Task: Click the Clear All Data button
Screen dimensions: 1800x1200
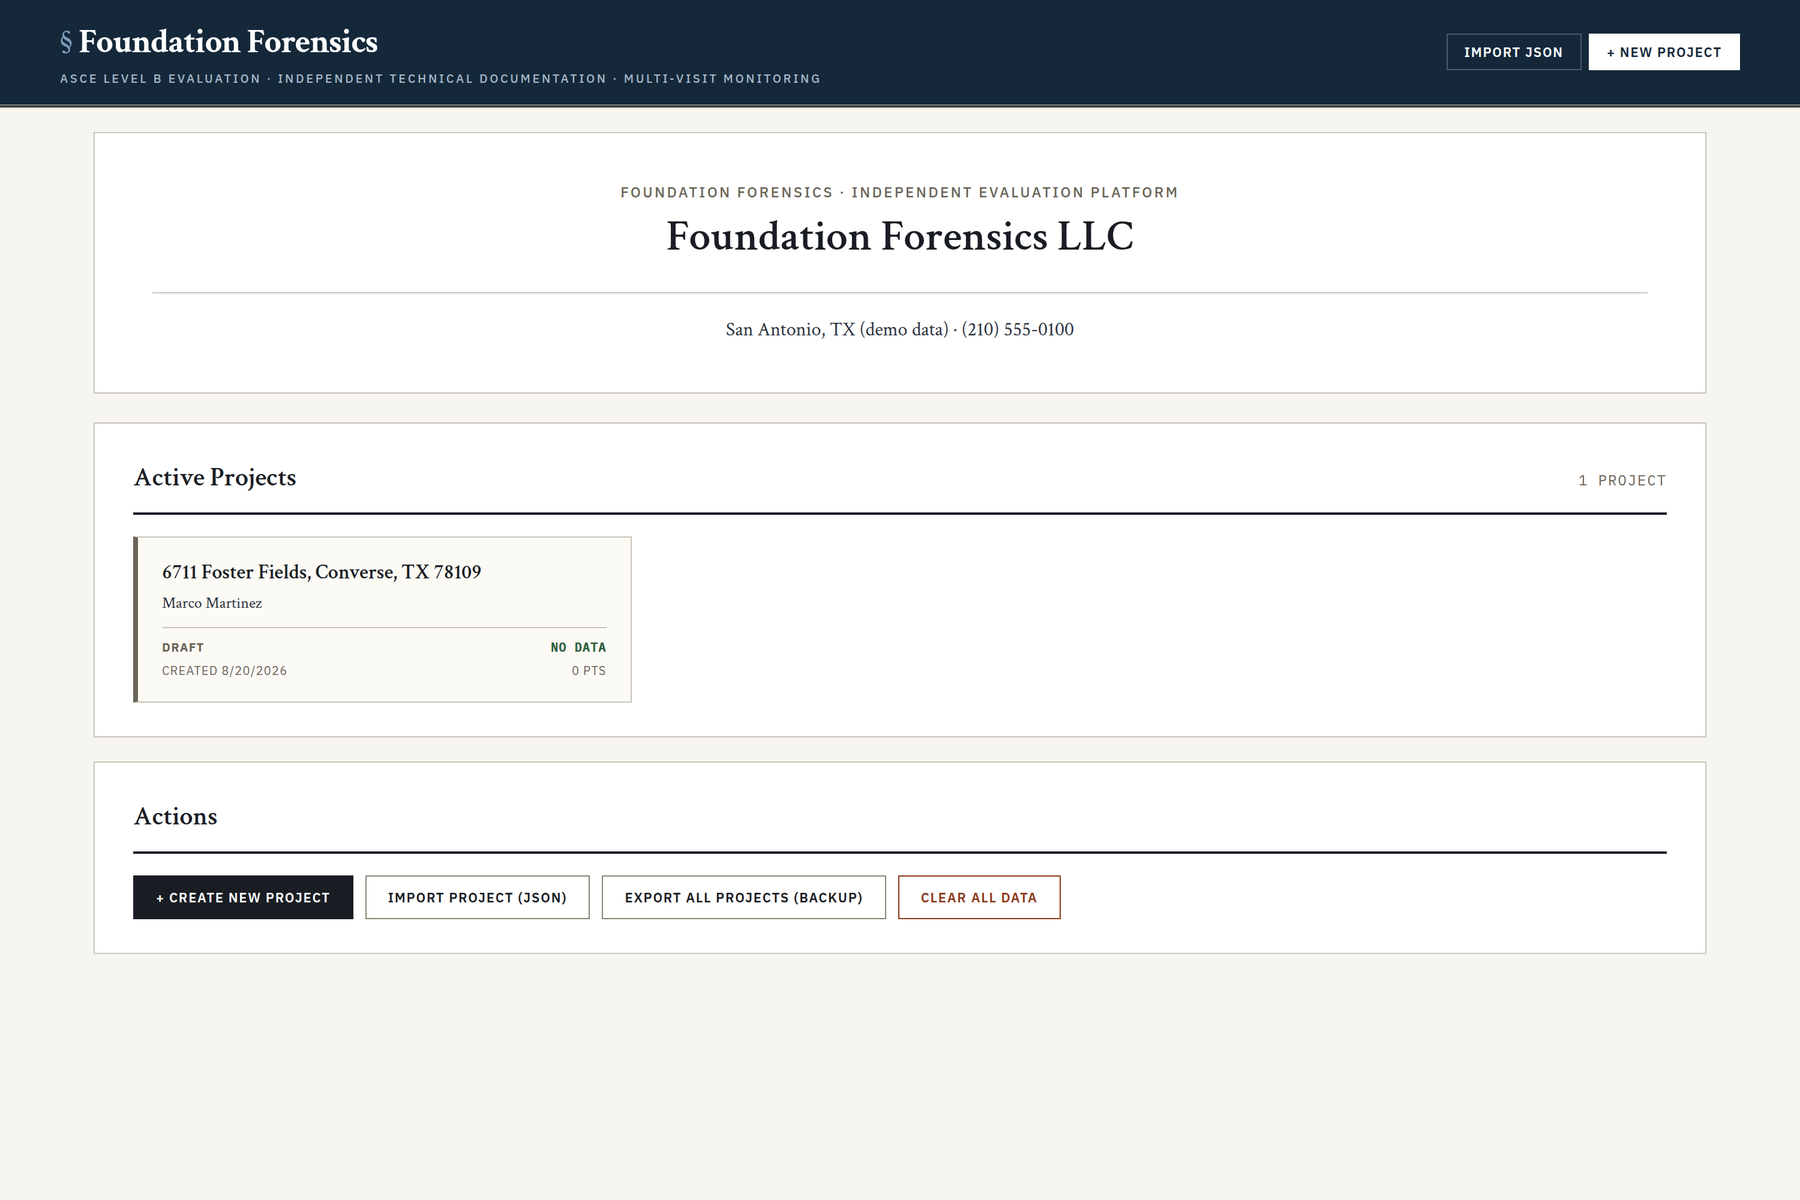Action: (x=979, y=897)
